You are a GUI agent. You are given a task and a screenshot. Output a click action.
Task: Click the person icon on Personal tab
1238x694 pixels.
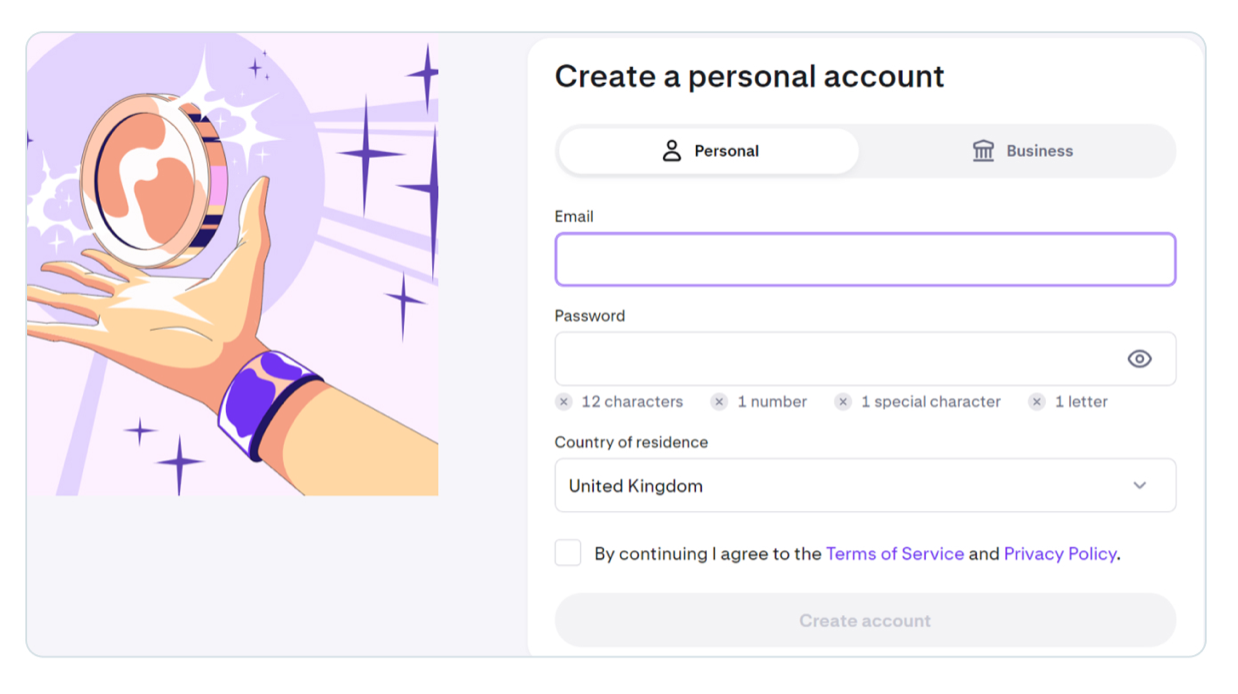click(x=671, y=151)
